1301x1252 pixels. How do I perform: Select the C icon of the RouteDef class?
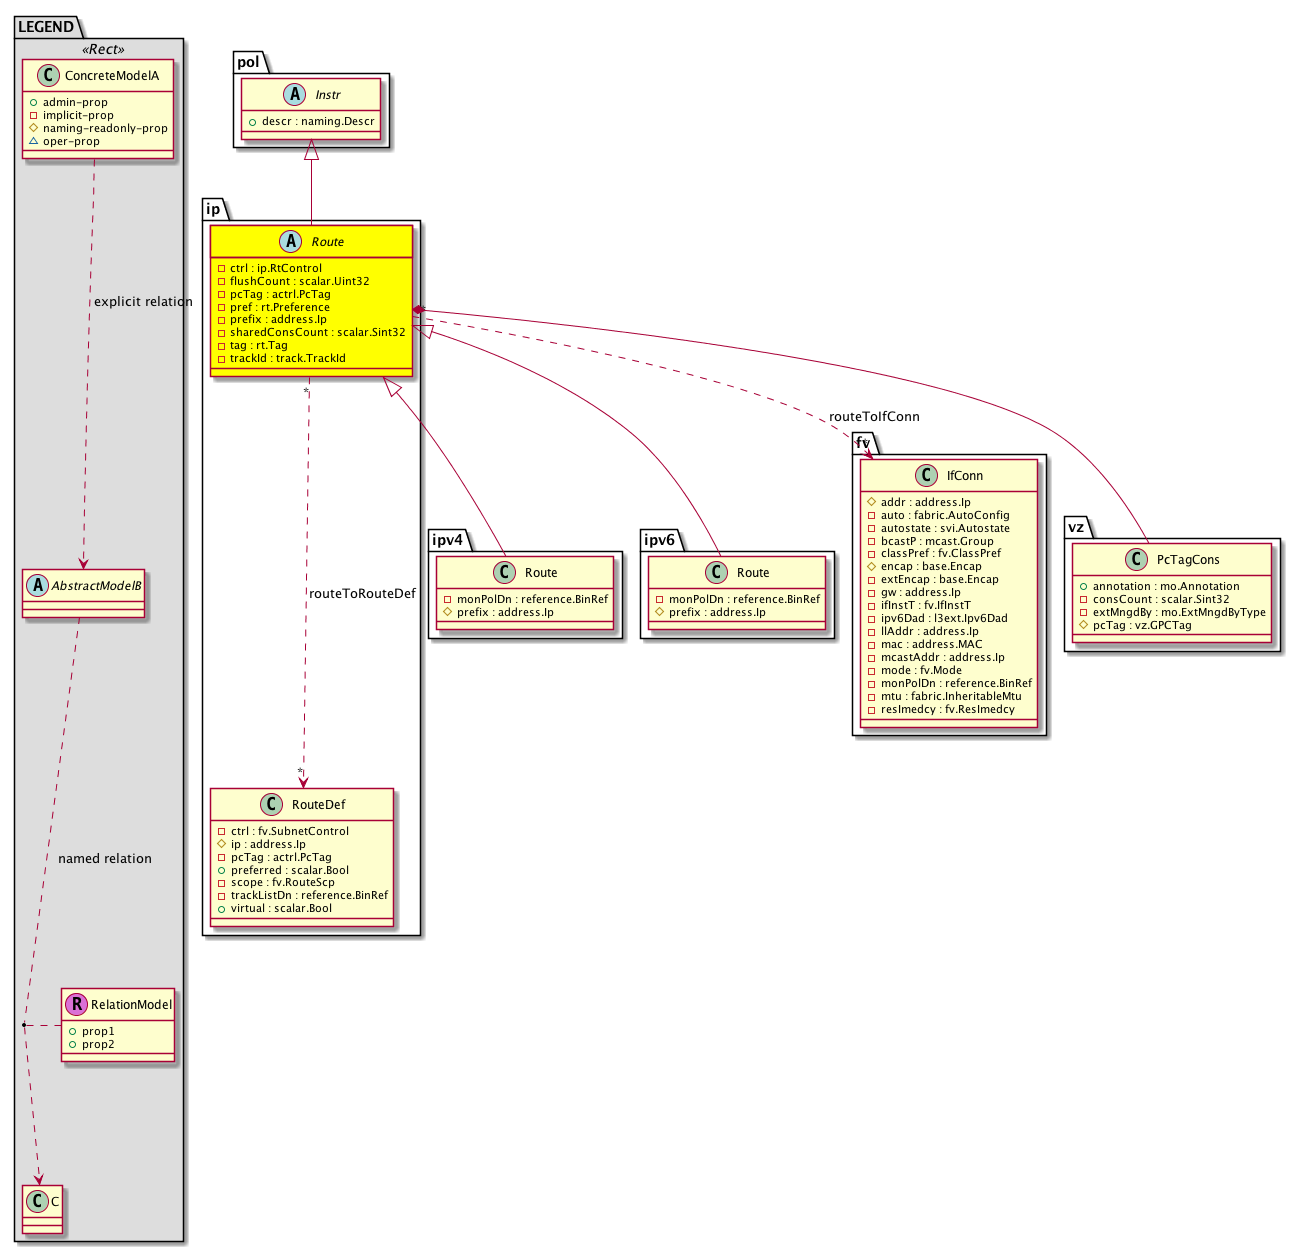tap(271, 804)
